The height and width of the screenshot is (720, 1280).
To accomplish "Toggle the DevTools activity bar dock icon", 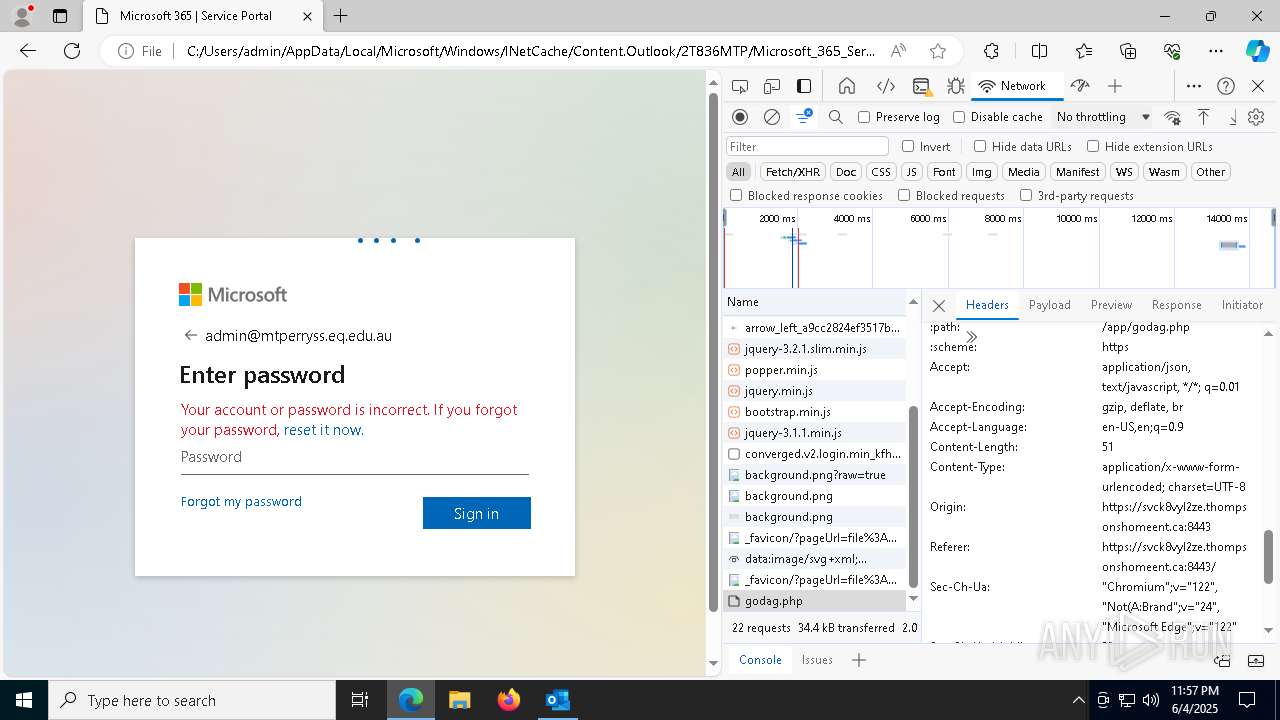I will pyautogui.click(x=804, y=86).
